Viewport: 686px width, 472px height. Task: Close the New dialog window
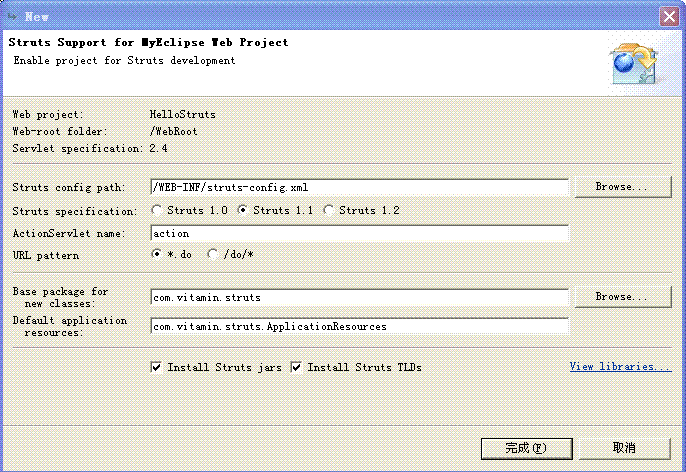[x=669, y=17]
